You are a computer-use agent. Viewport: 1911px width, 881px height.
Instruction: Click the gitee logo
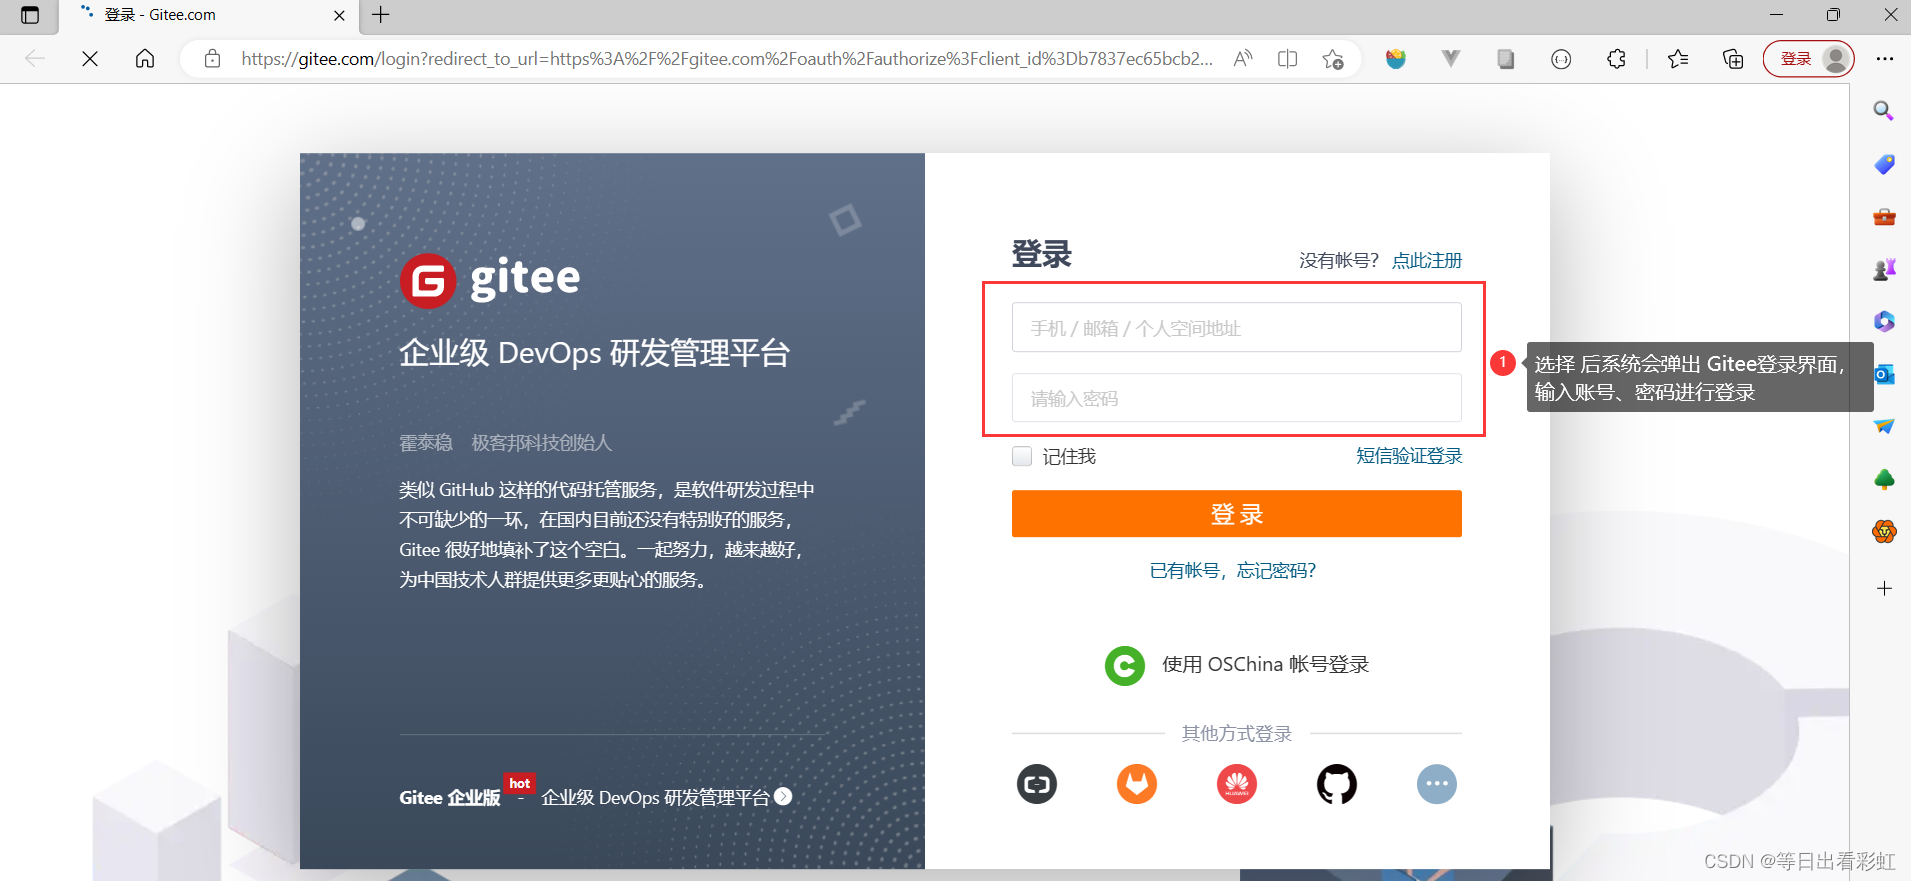(x=490, y=280)
